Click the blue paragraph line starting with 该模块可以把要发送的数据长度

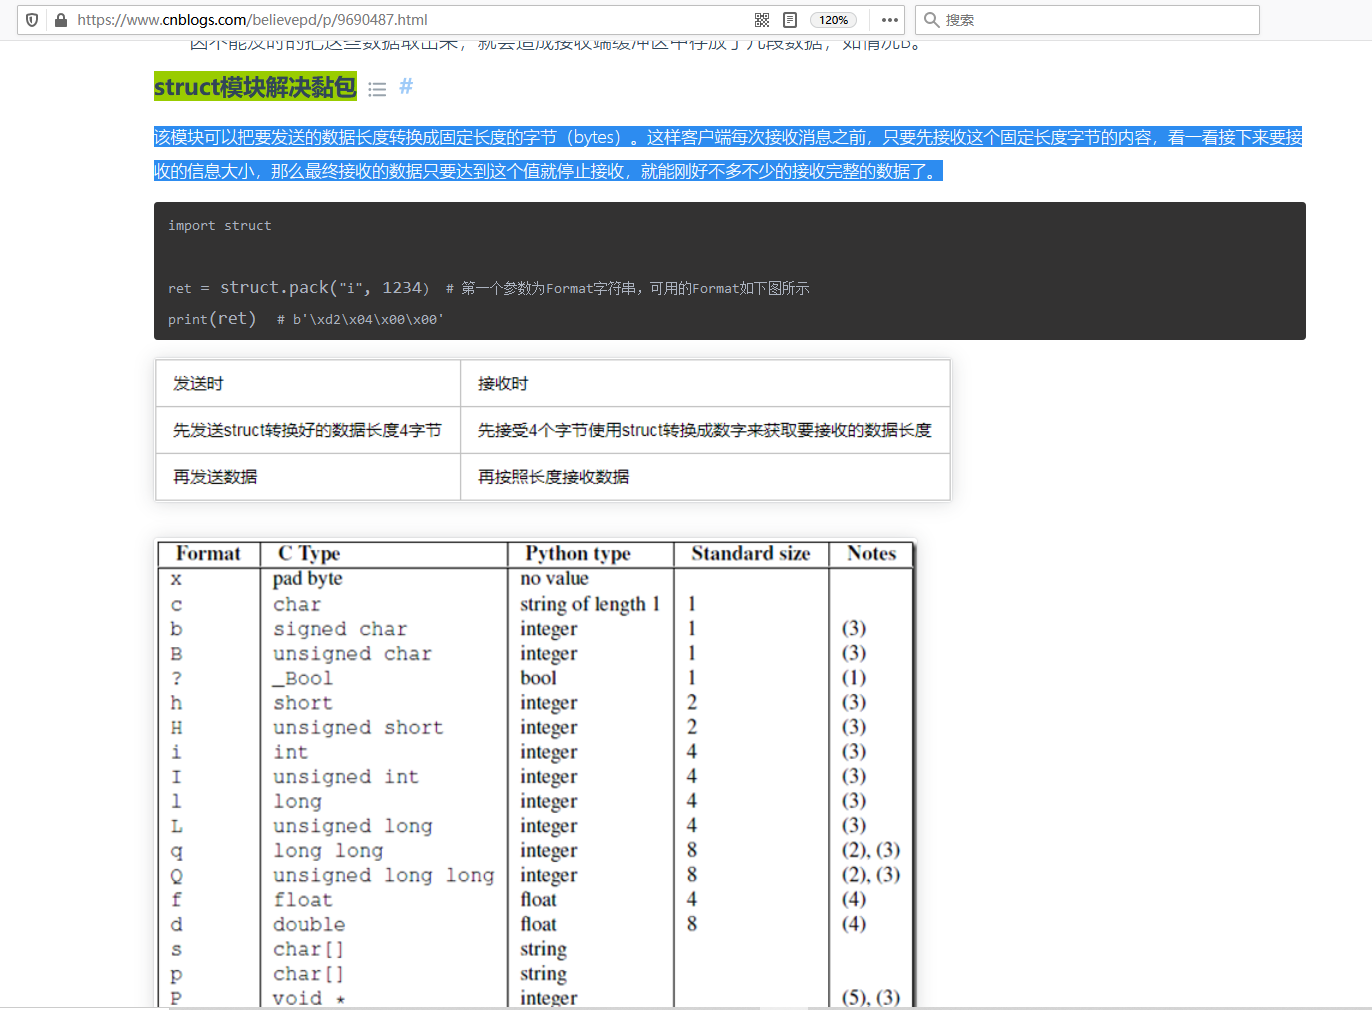[x=728, y=137]
